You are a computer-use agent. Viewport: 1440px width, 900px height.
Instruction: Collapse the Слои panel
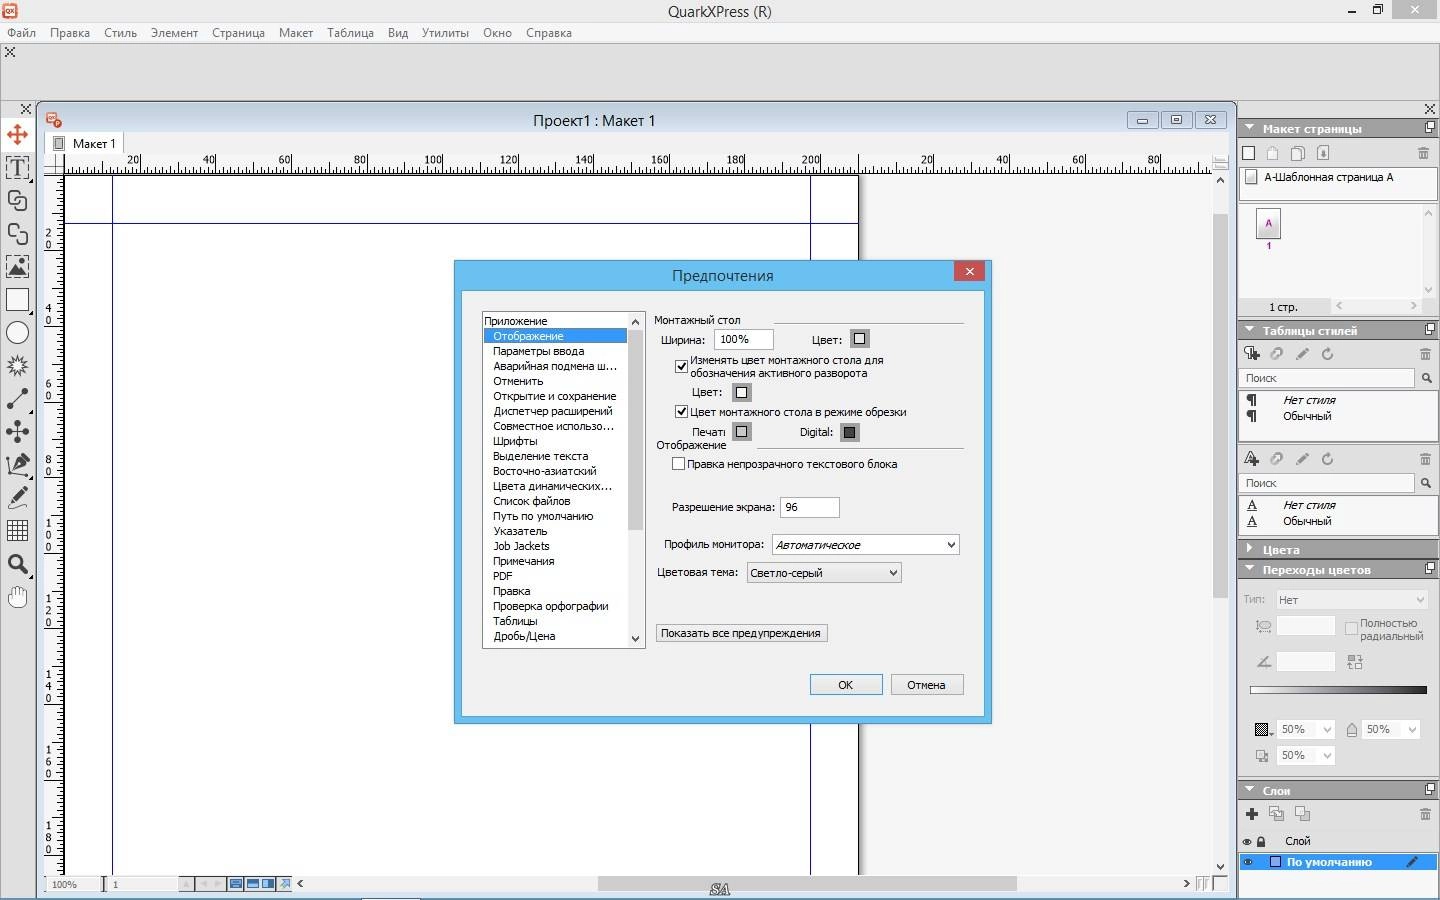1250,790
